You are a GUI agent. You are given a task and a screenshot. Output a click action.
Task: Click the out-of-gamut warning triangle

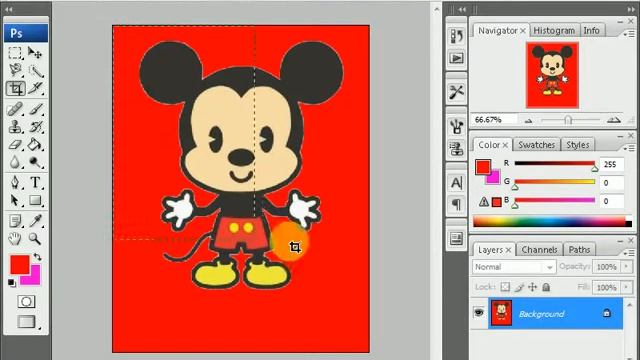[x=484, y=201]
